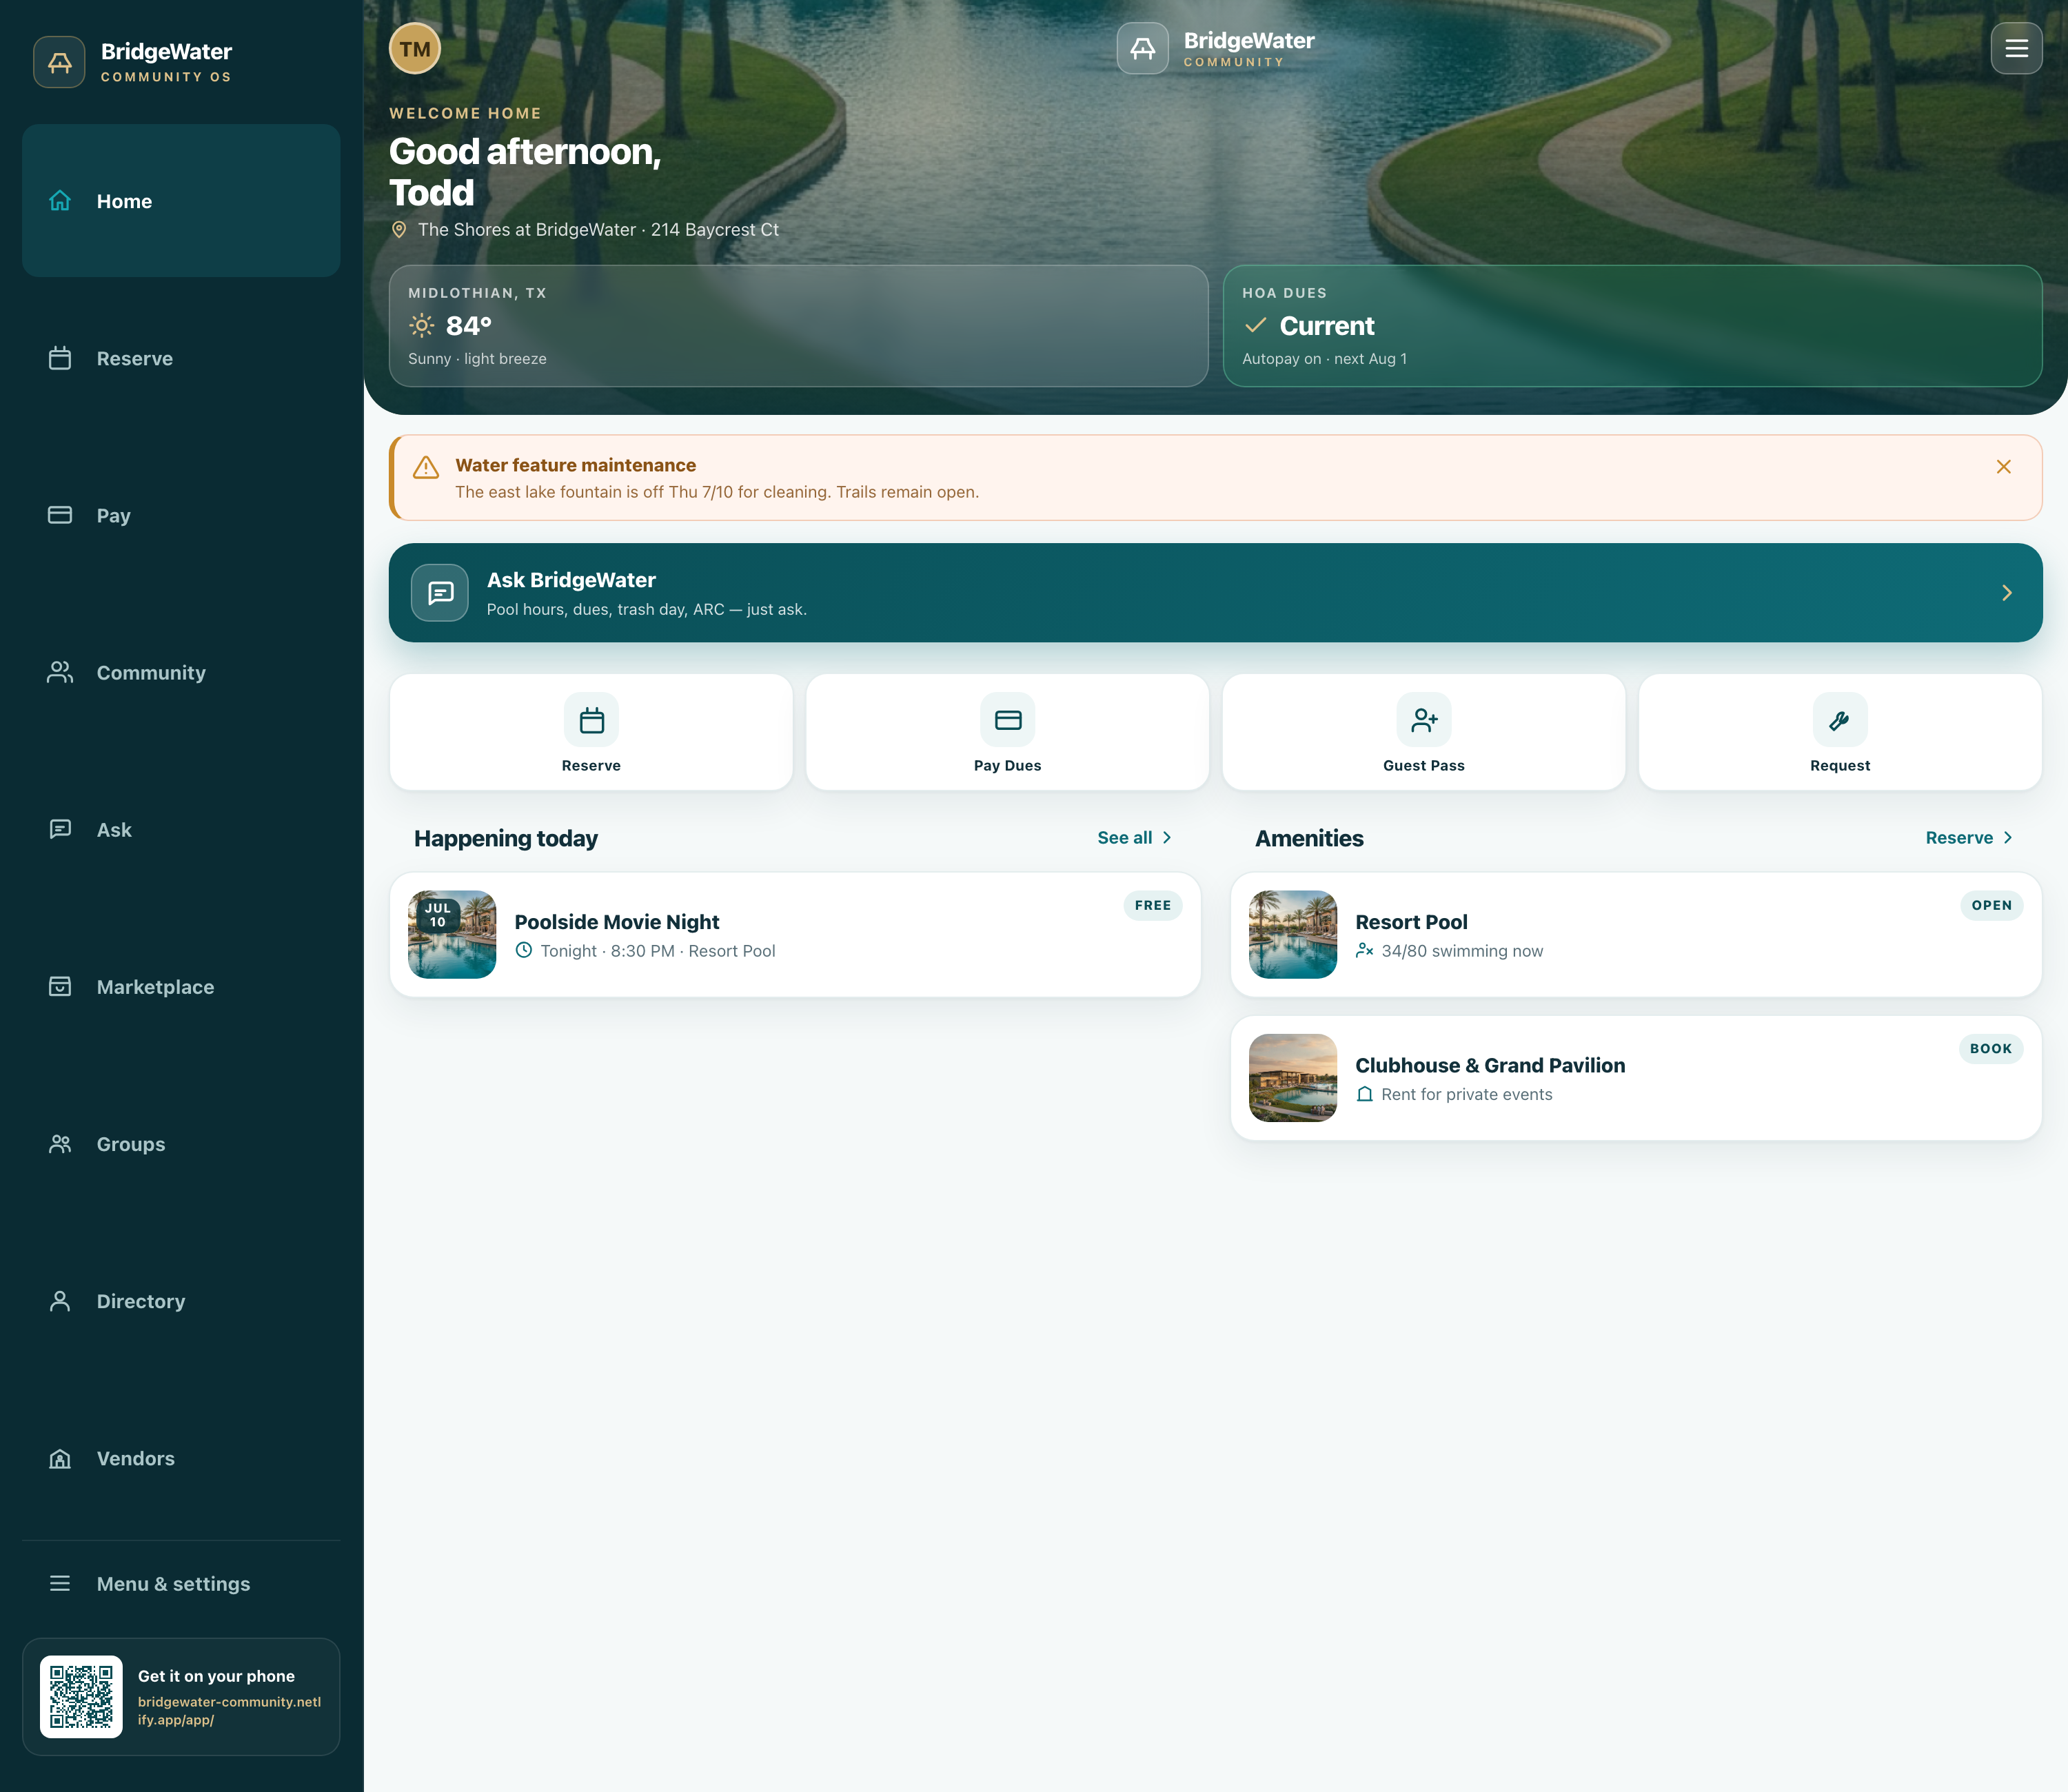Open the hamburger menu in top right
The height and width of the screenshot is (1792, 2068).
tap(2016, 48)
